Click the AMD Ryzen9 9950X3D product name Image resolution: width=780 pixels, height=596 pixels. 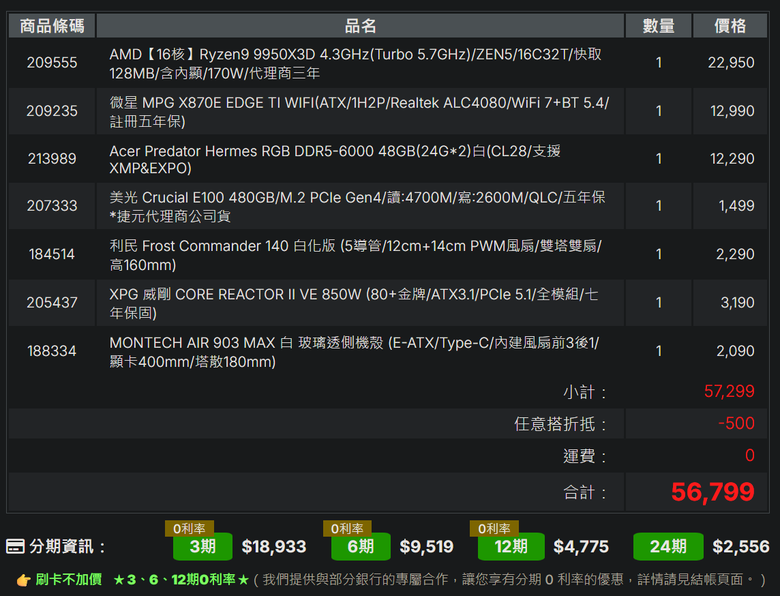(355, 64)
